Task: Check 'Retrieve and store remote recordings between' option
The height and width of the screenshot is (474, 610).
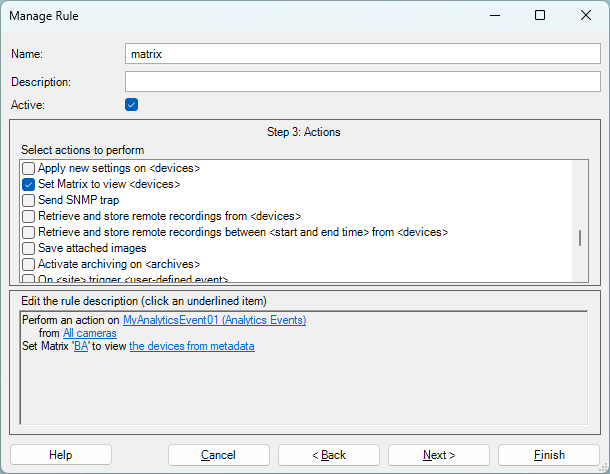Action: coord(29,232)
